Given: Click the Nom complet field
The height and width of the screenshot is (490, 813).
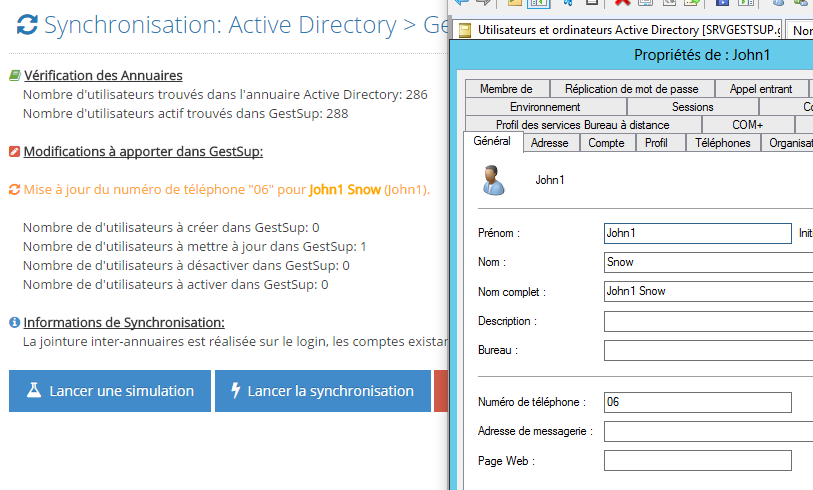Looking at the screenshot, I should (x=708, y=291).
